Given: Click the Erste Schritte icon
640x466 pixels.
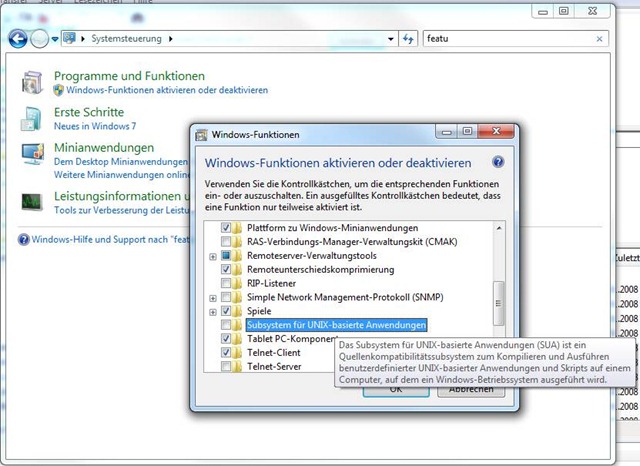Looking at the screenshot, I should [31, 119].
